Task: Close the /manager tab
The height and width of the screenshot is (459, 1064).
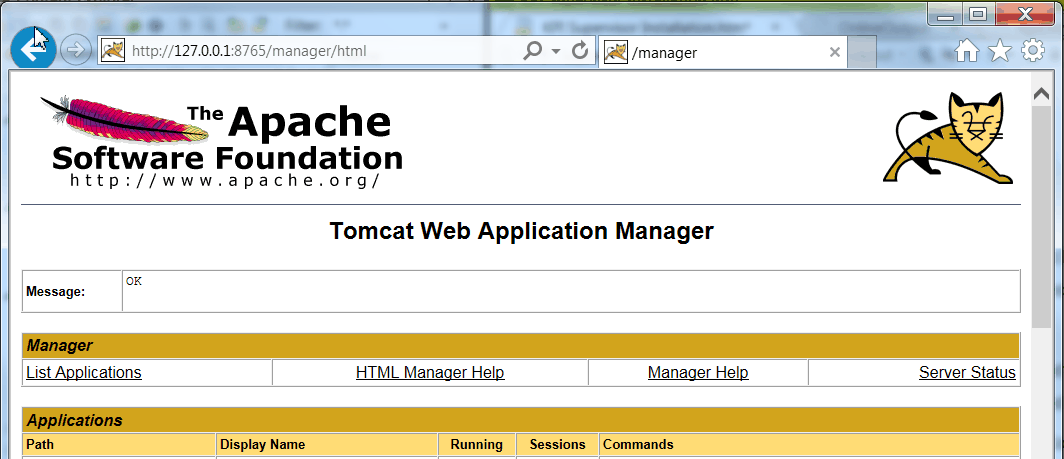Action: (835, 52)
